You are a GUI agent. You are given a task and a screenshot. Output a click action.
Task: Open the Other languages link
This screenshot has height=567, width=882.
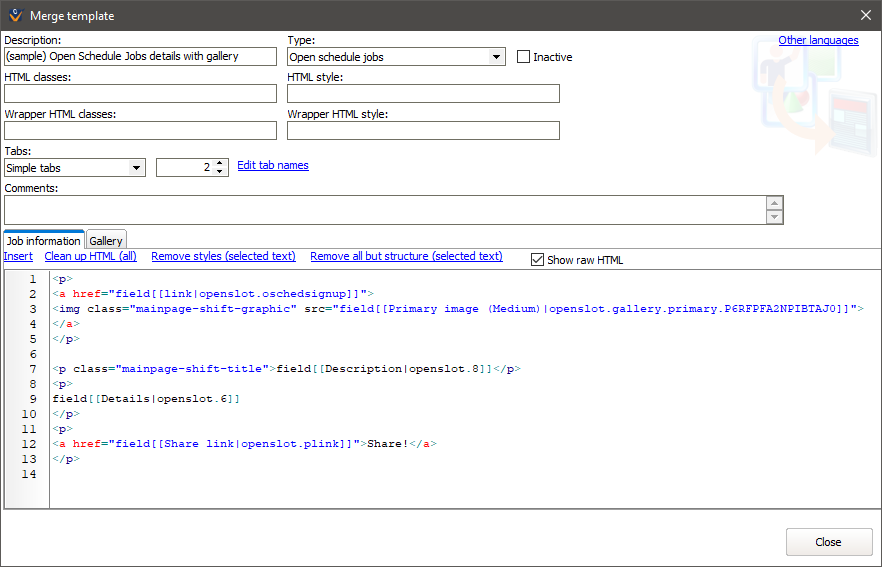pyautogui.click(x=818, y=41)
